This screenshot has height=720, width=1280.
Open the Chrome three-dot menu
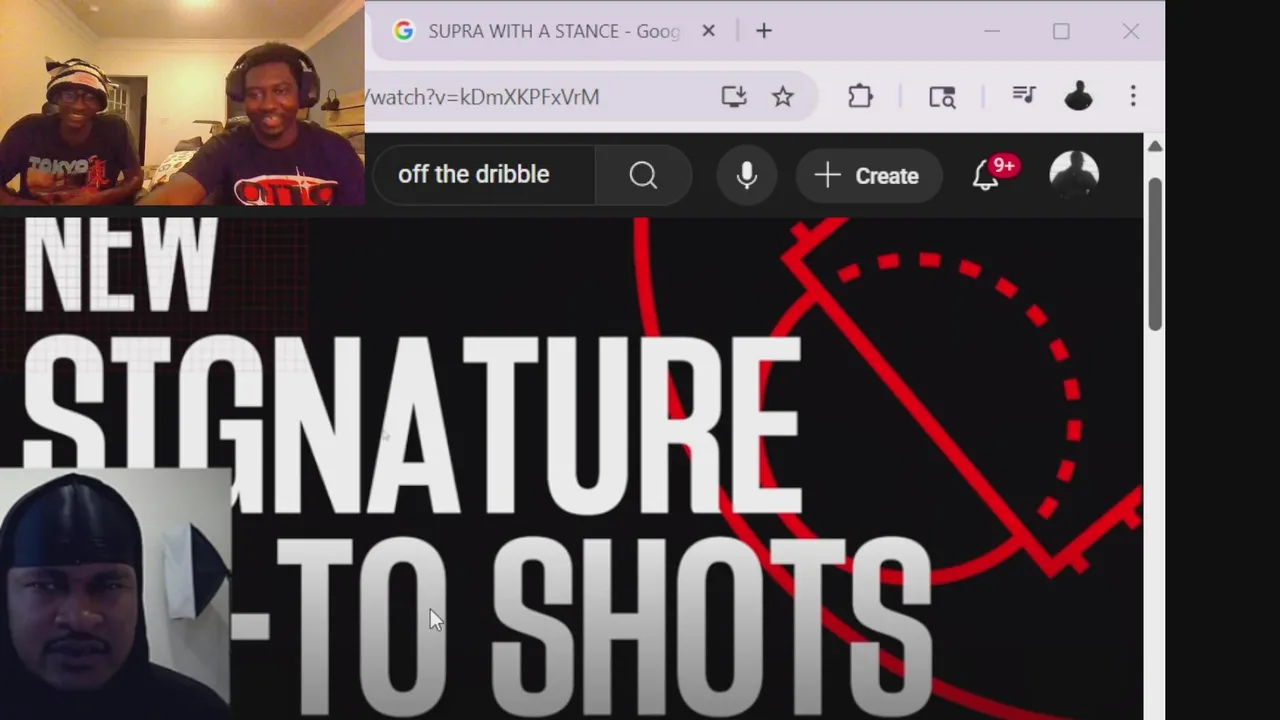pos(1133,96)
